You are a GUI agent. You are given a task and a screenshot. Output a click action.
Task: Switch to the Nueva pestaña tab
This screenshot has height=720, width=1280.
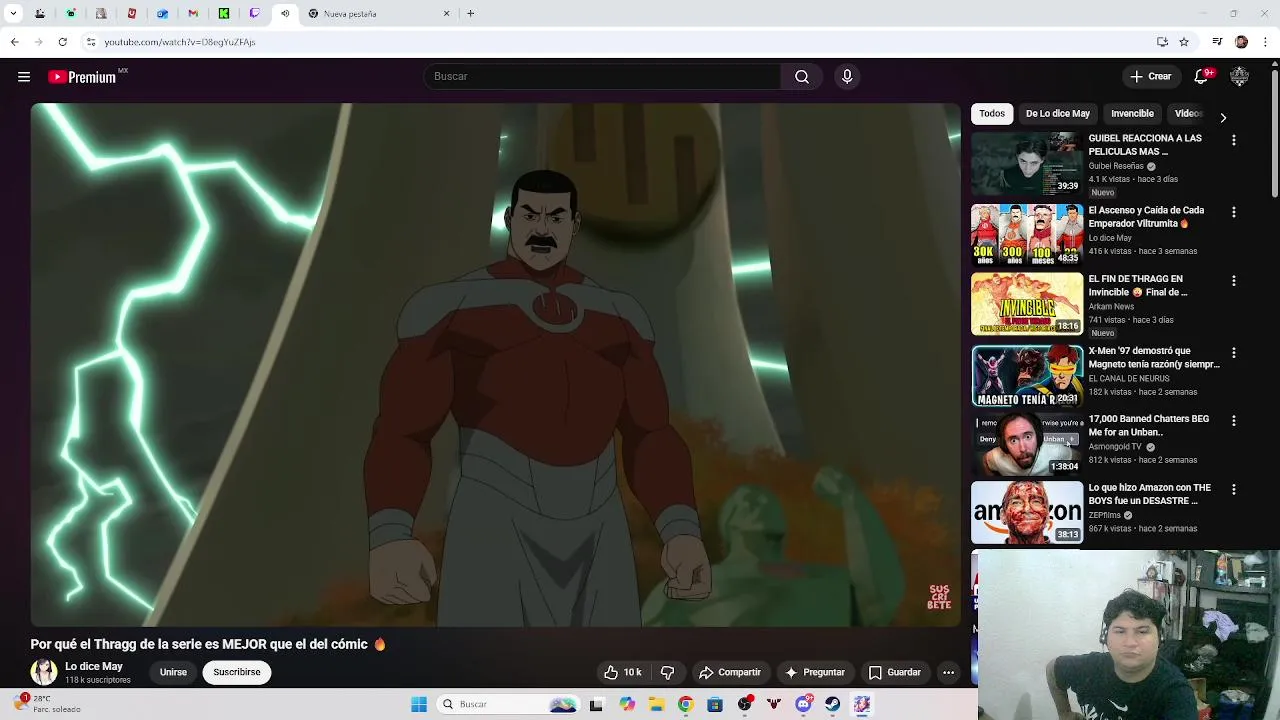pos(380,14)
